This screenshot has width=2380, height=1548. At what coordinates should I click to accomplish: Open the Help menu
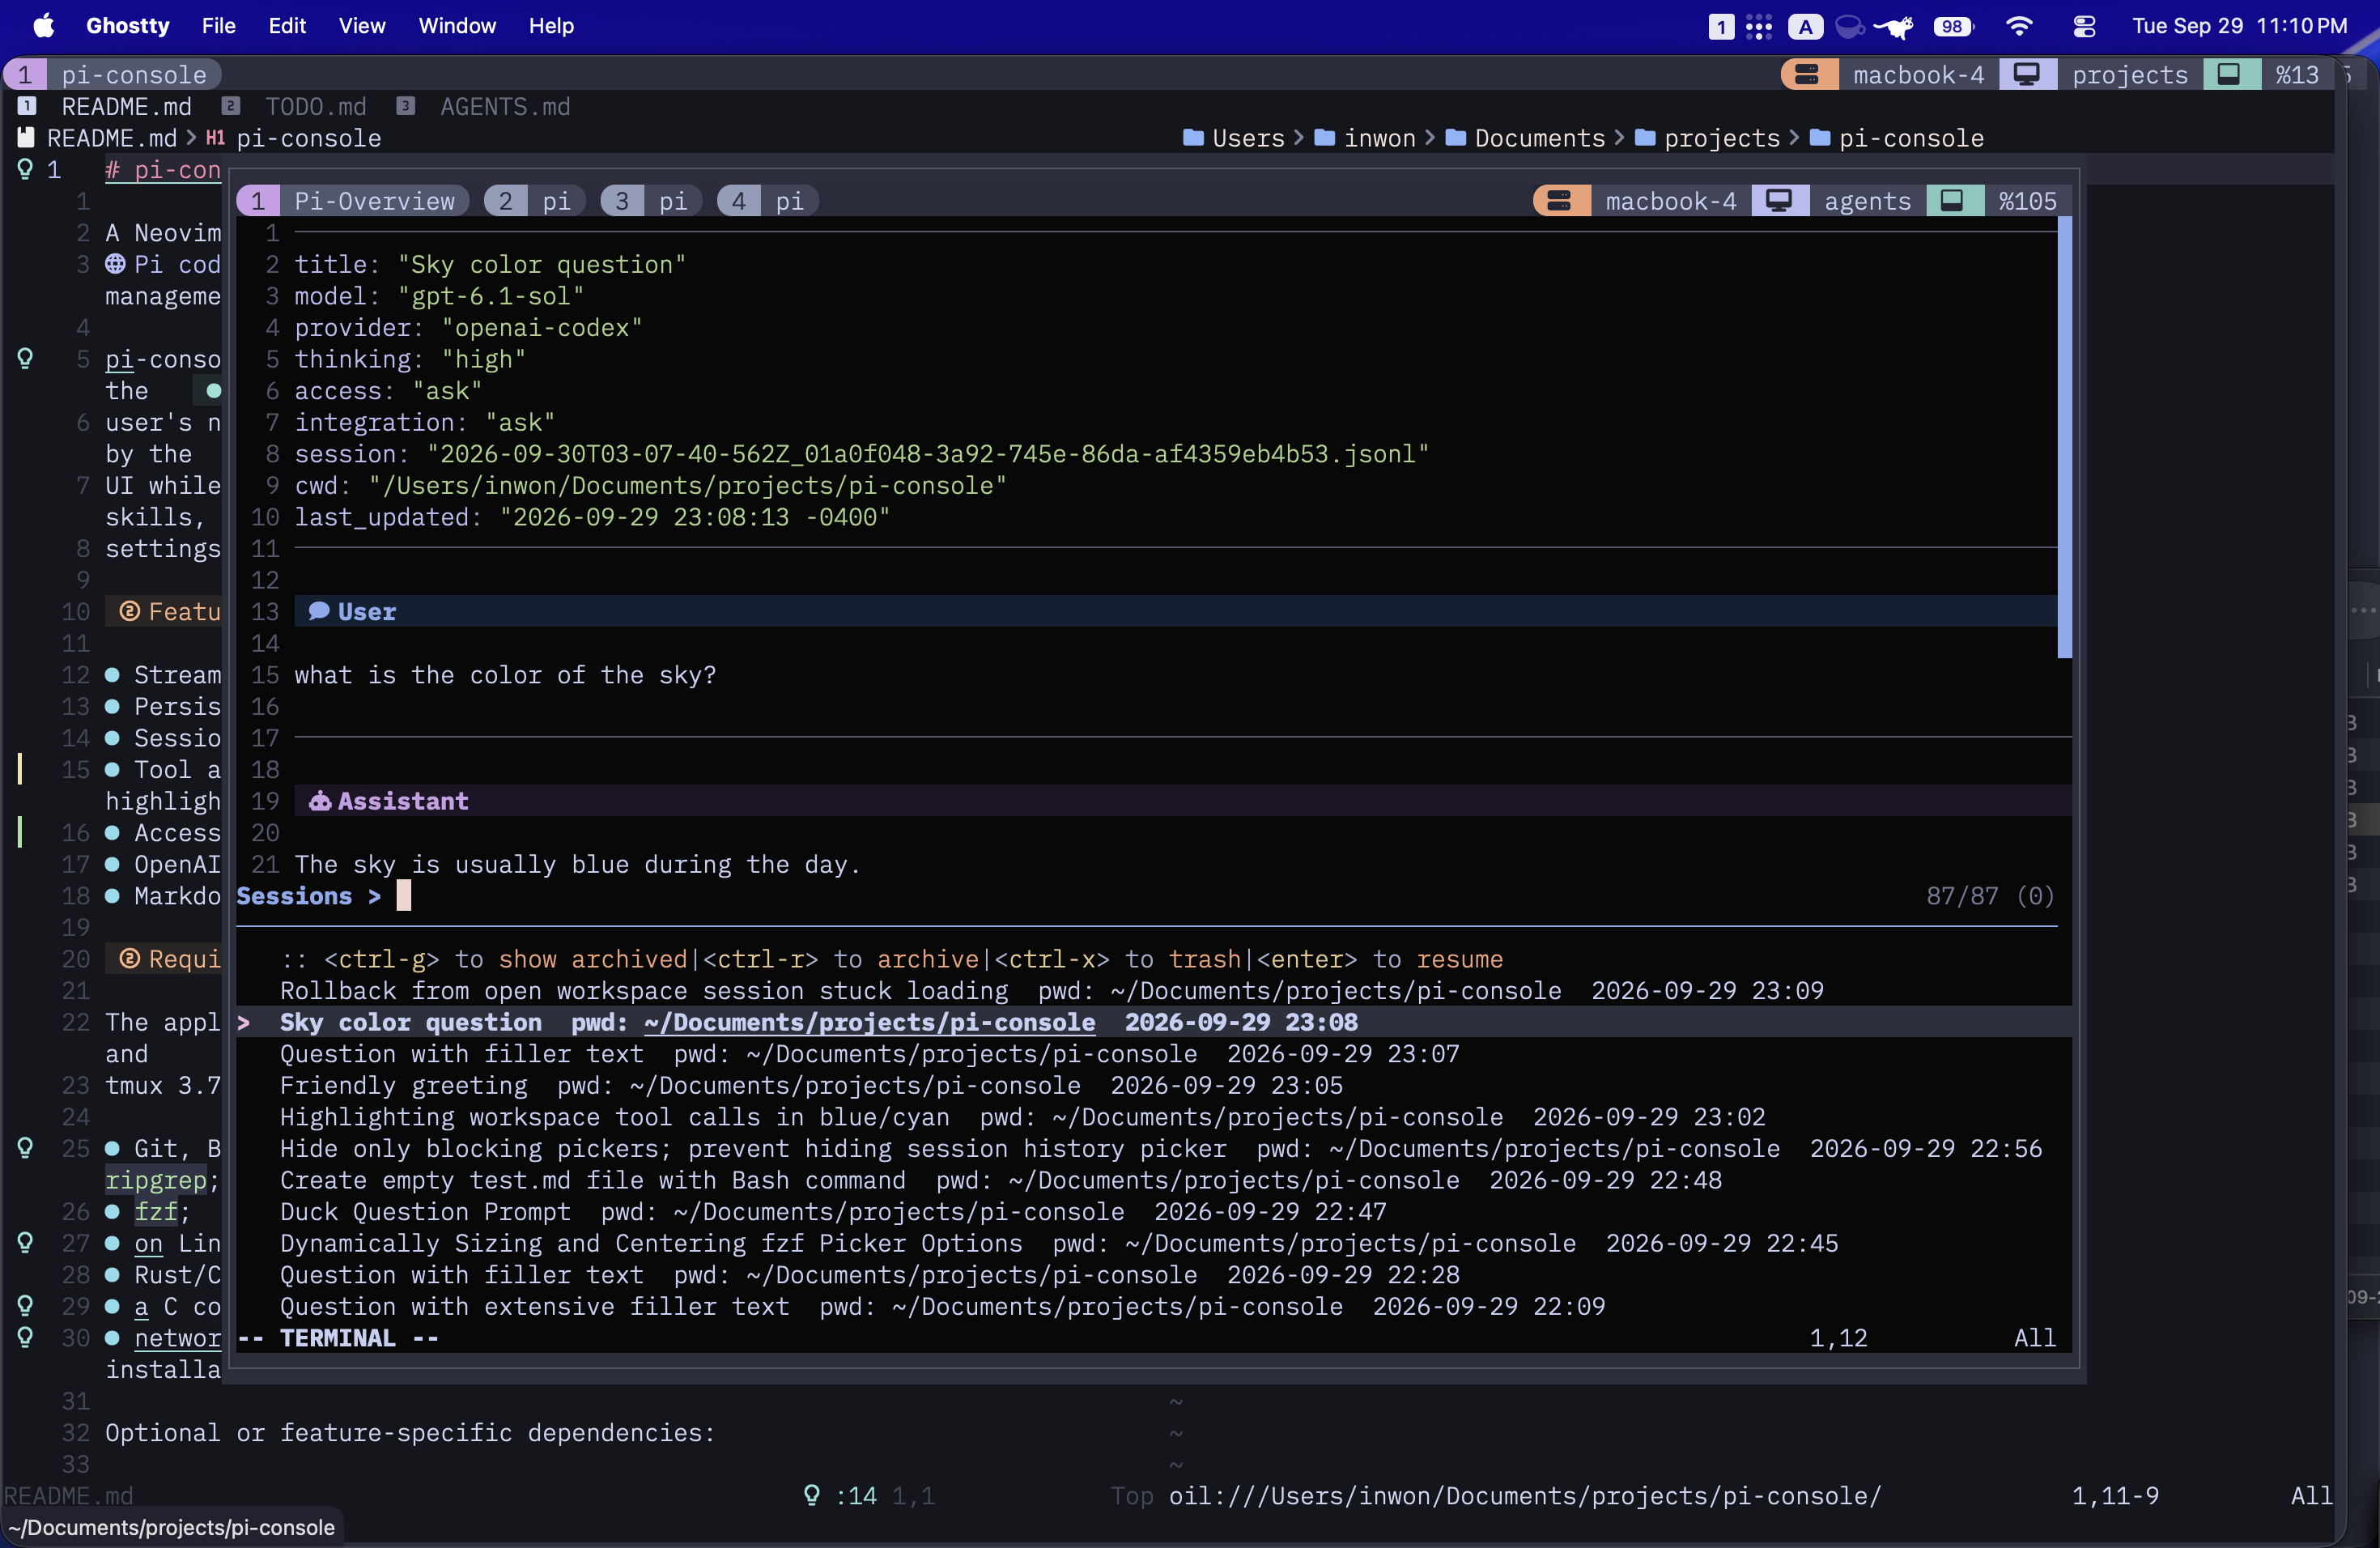click(x=551, y=26)
